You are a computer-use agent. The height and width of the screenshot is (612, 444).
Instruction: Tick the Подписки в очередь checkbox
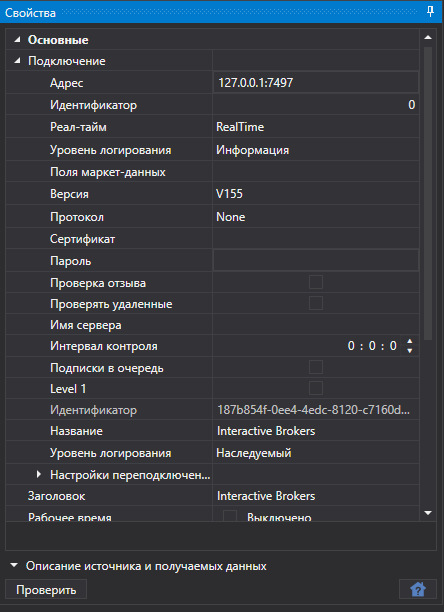(x=316, y=367)
